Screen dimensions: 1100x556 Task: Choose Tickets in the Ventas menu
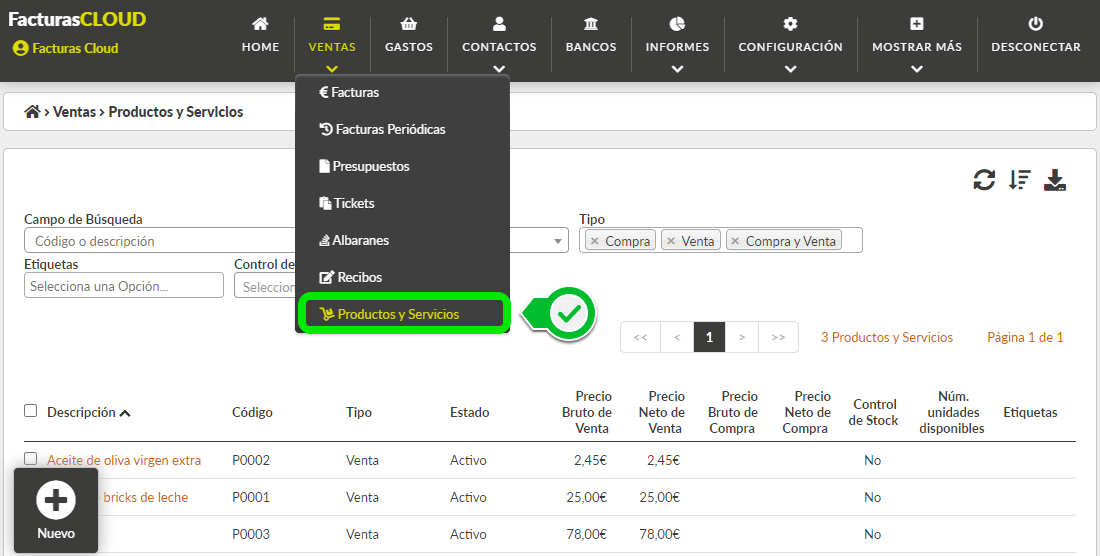tap(347, 203)
